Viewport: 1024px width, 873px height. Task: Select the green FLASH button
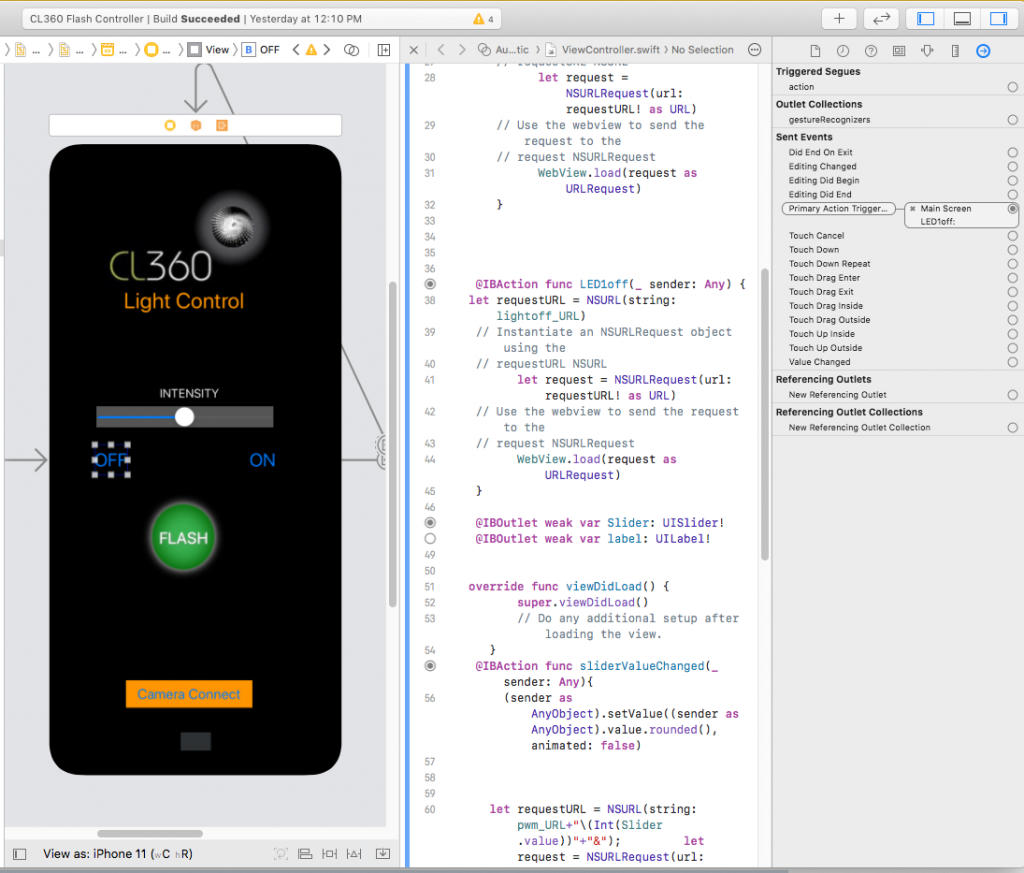(x=184, y=537)
